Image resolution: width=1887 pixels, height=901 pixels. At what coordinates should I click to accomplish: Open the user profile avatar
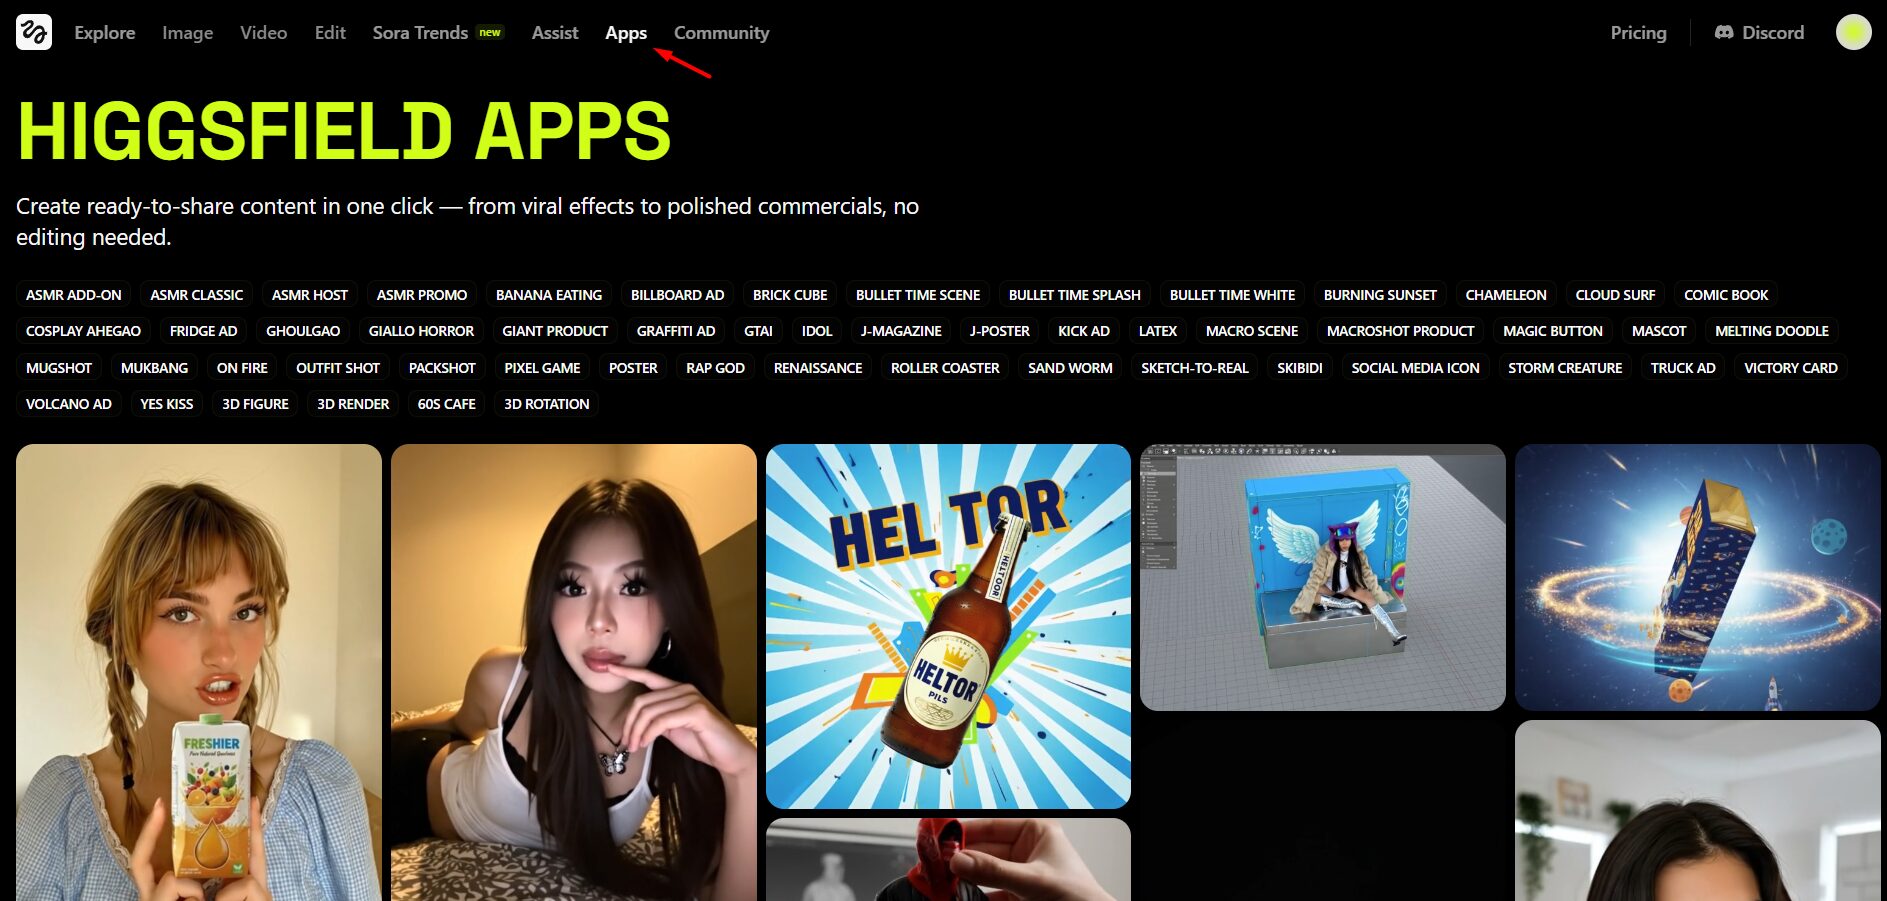pos(1853,32)
